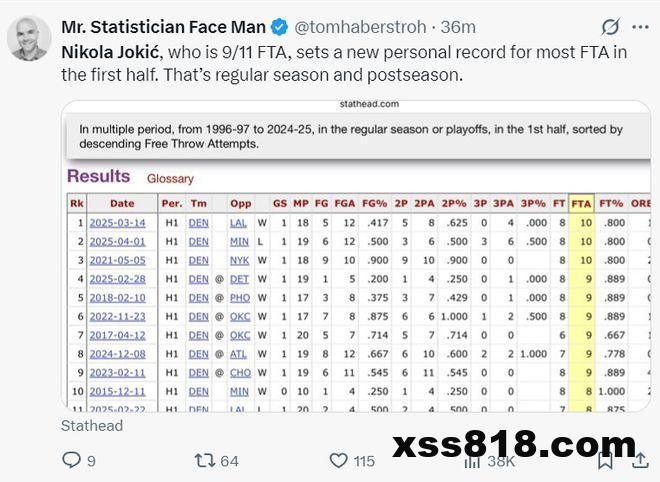Open the 2025-03-14 game date link

tap(117, 223)
